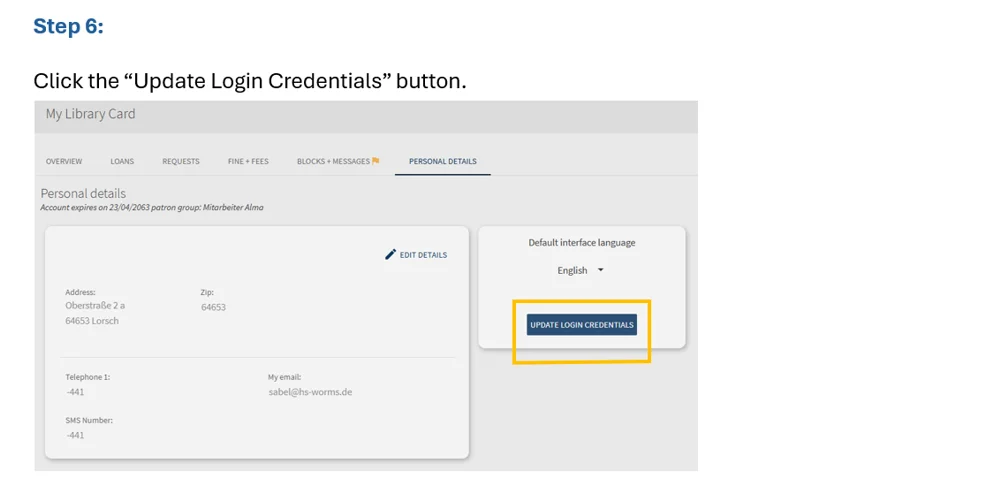Switch to the Overview tab
This screenshot has height=487, width=990.
[x=64, y=161]
